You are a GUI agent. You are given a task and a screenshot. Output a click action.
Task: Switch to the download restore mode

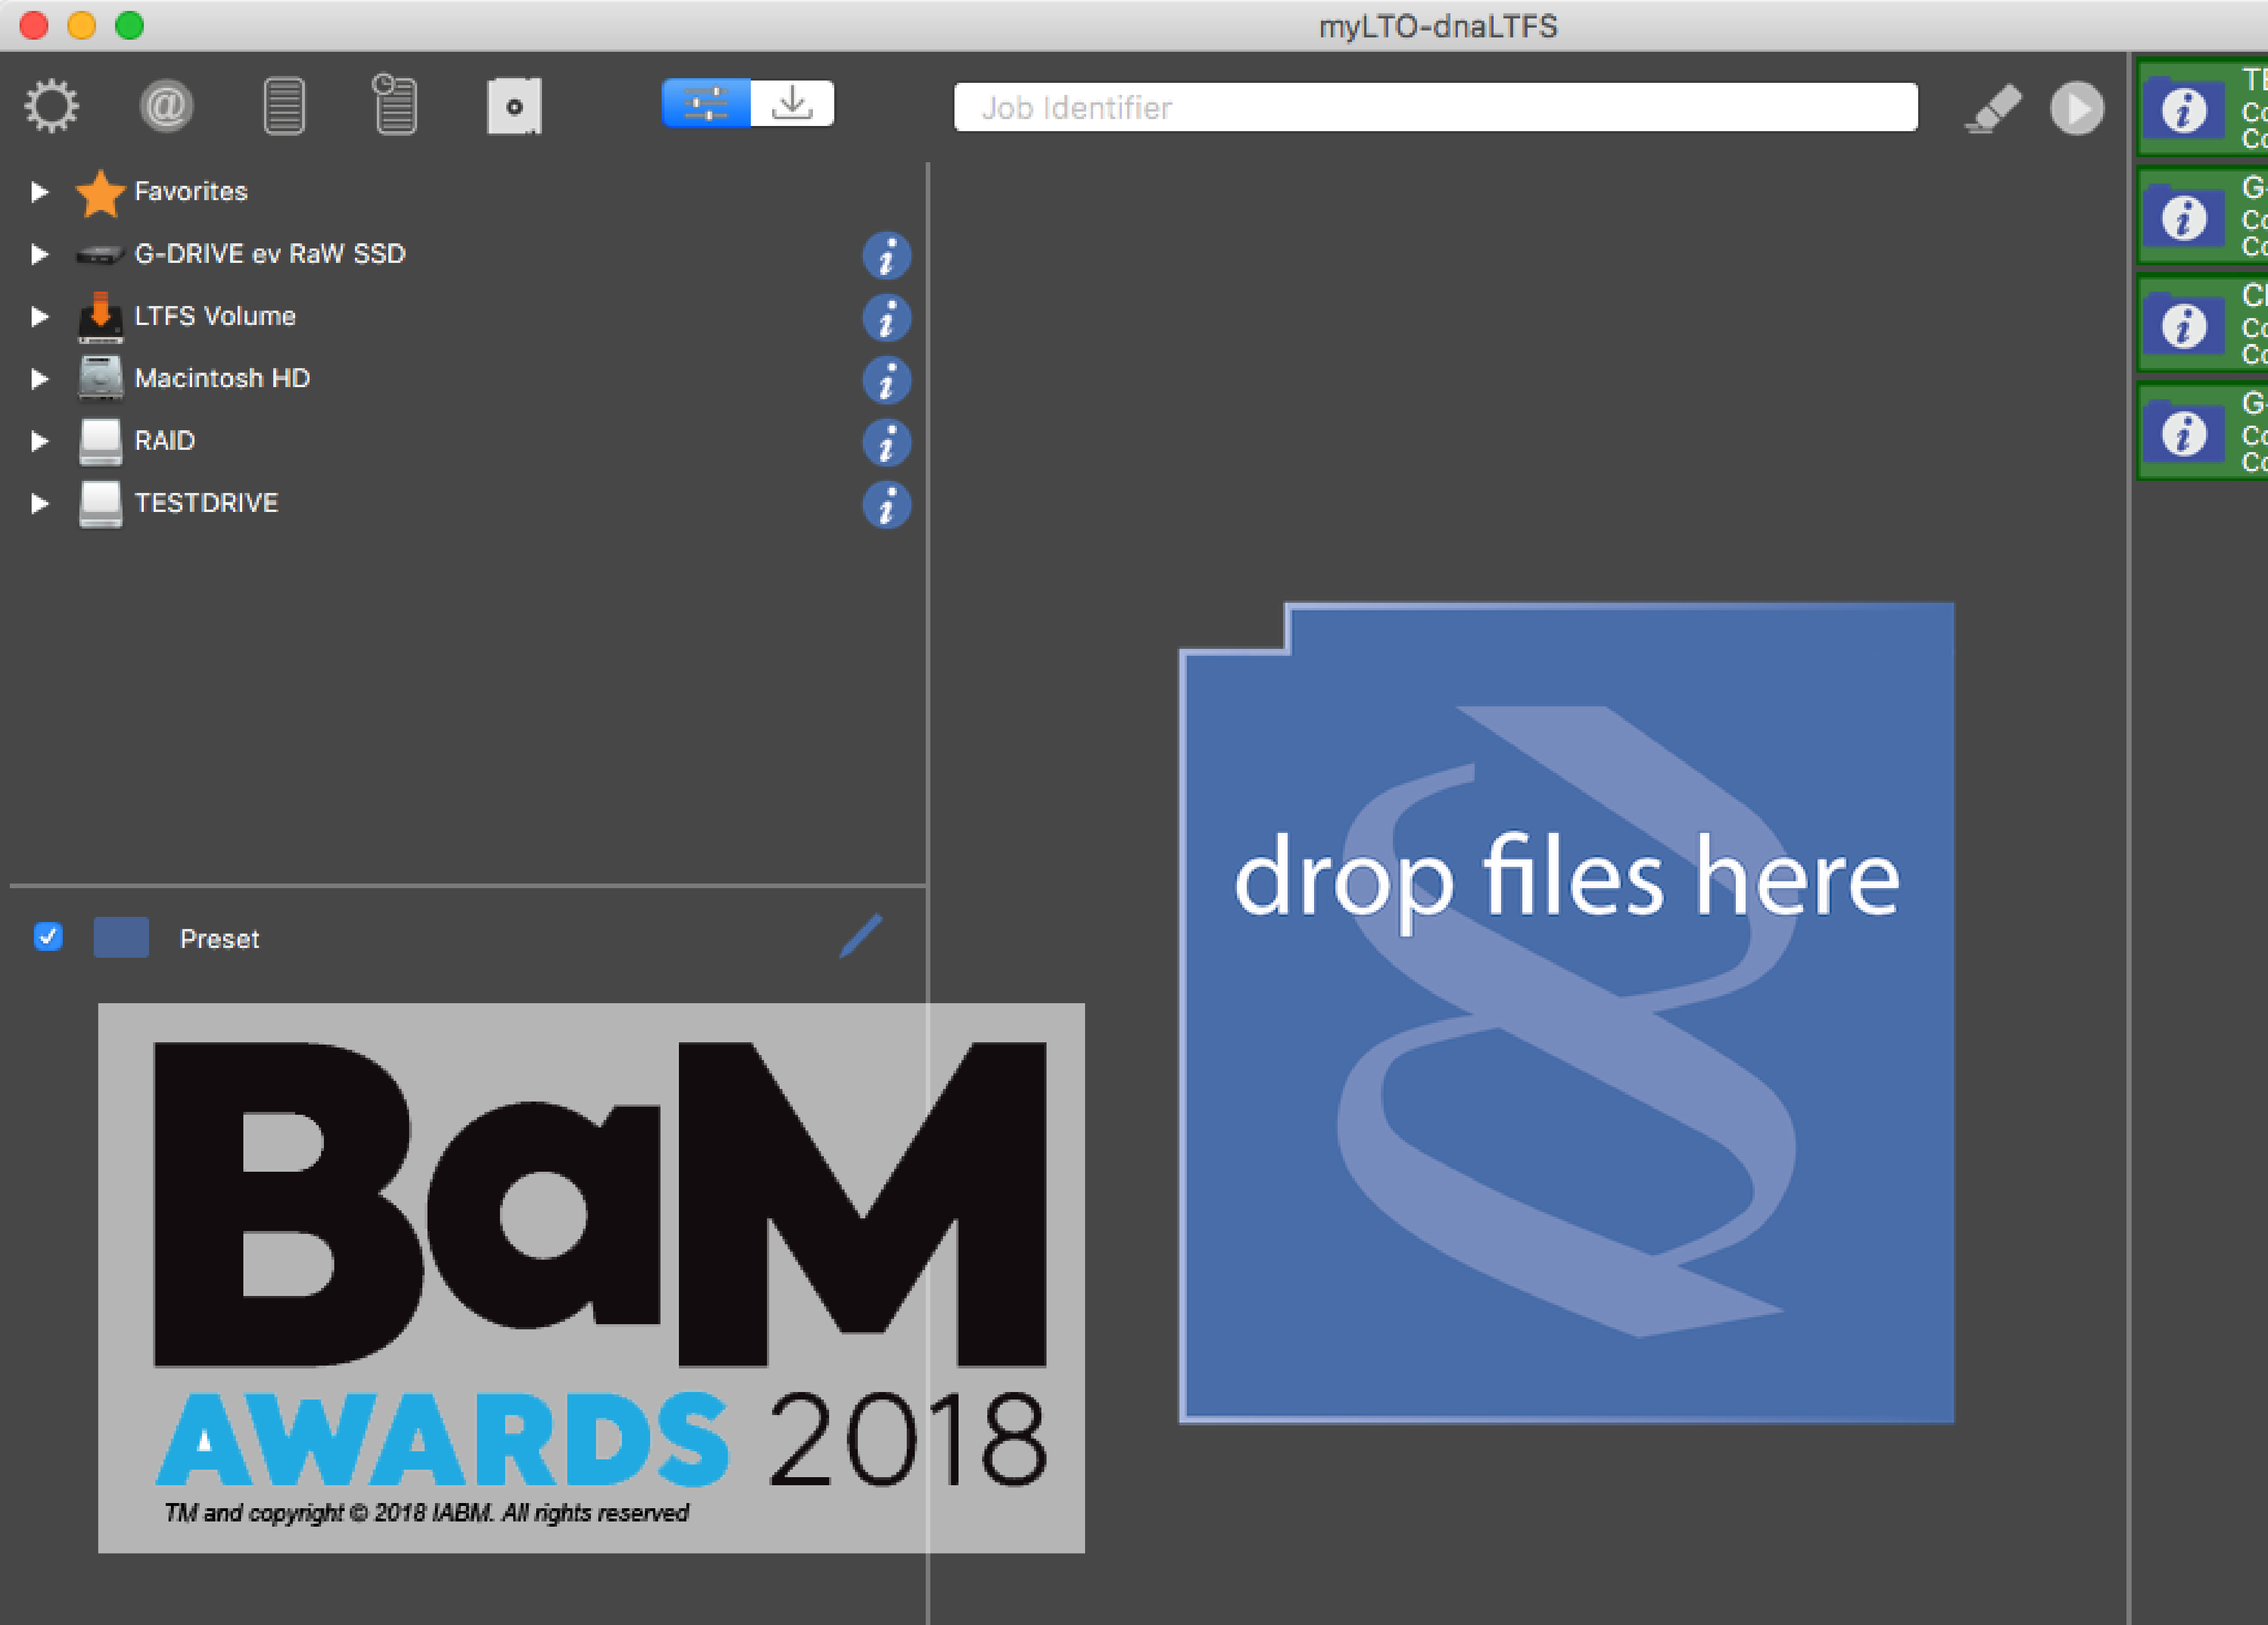pyautogui.click(x=792, y=104)
